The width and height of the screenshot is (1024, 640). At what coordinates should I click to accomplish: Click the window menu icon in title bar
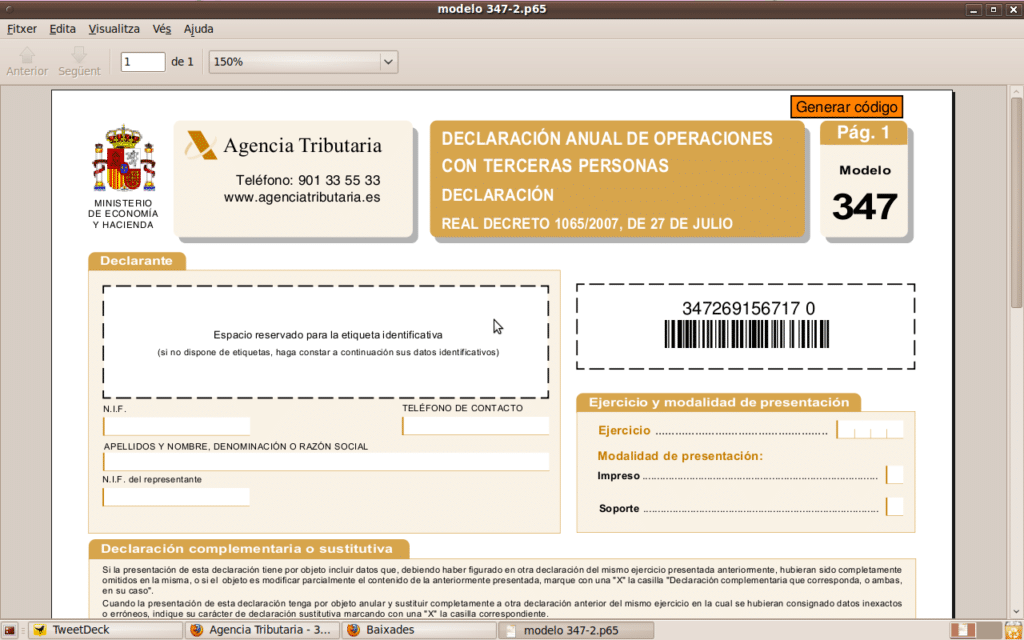(x=8, y=9)
